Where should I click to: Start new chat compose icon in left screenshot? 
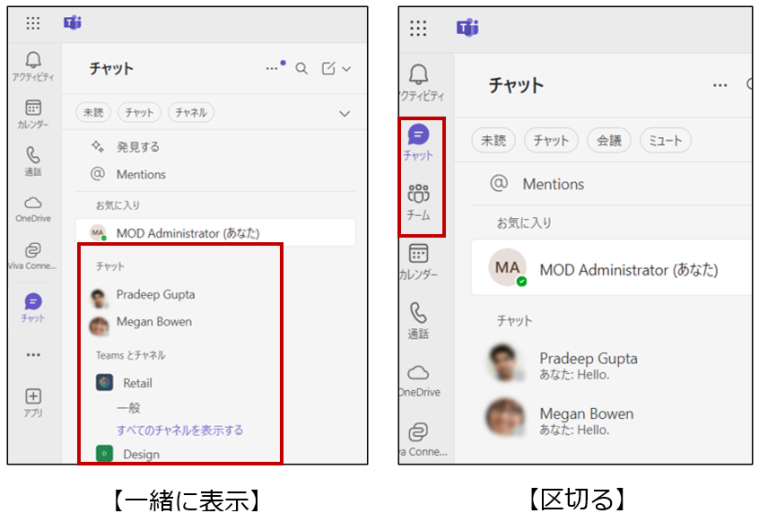328,68
